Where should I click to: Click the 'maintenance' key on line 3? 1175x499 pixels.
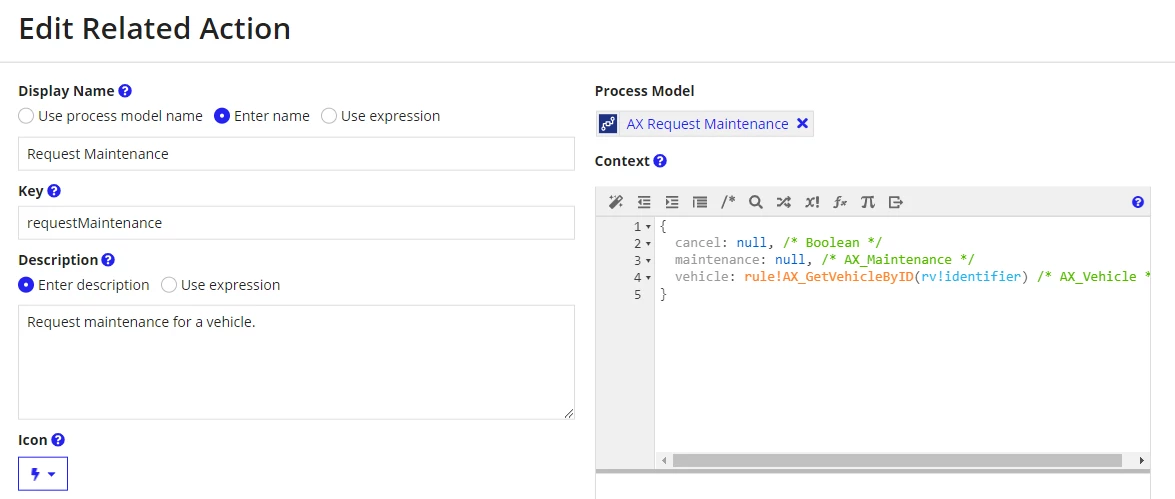pos(716,260)
